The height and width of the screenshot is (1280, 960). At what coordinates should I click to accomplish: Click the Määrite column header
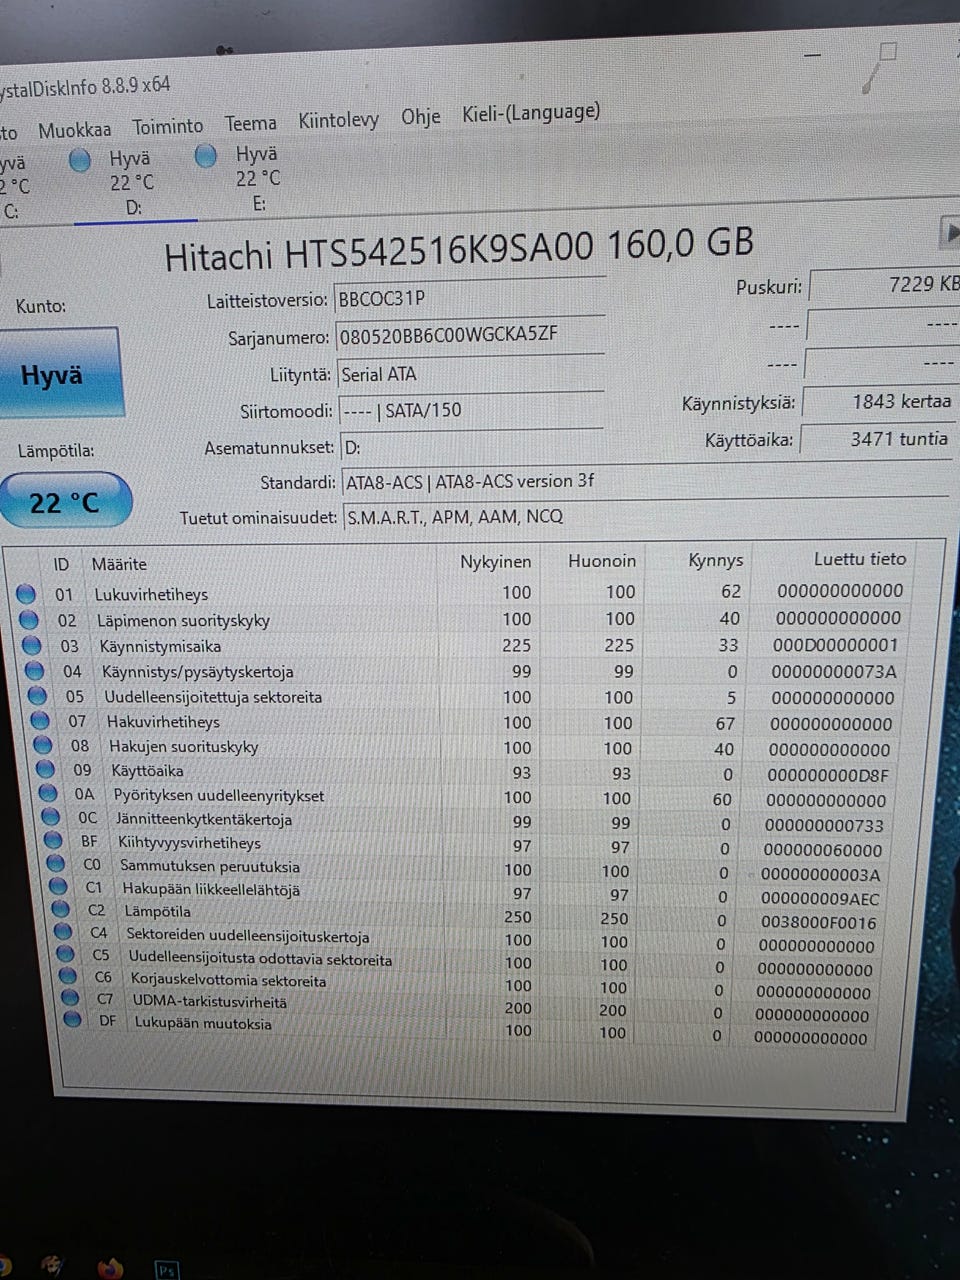(x=119, y=564)
